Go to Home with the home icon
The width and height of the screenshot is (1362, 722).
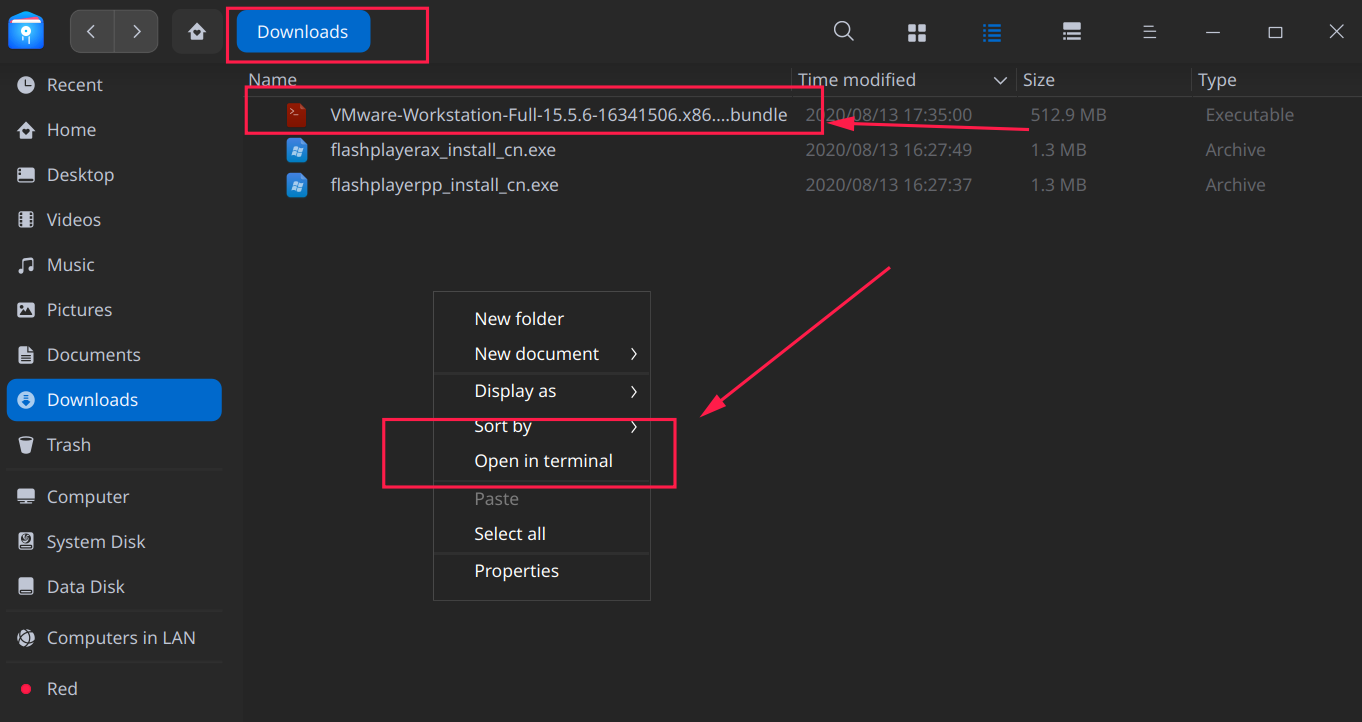[x=197, y=31]
